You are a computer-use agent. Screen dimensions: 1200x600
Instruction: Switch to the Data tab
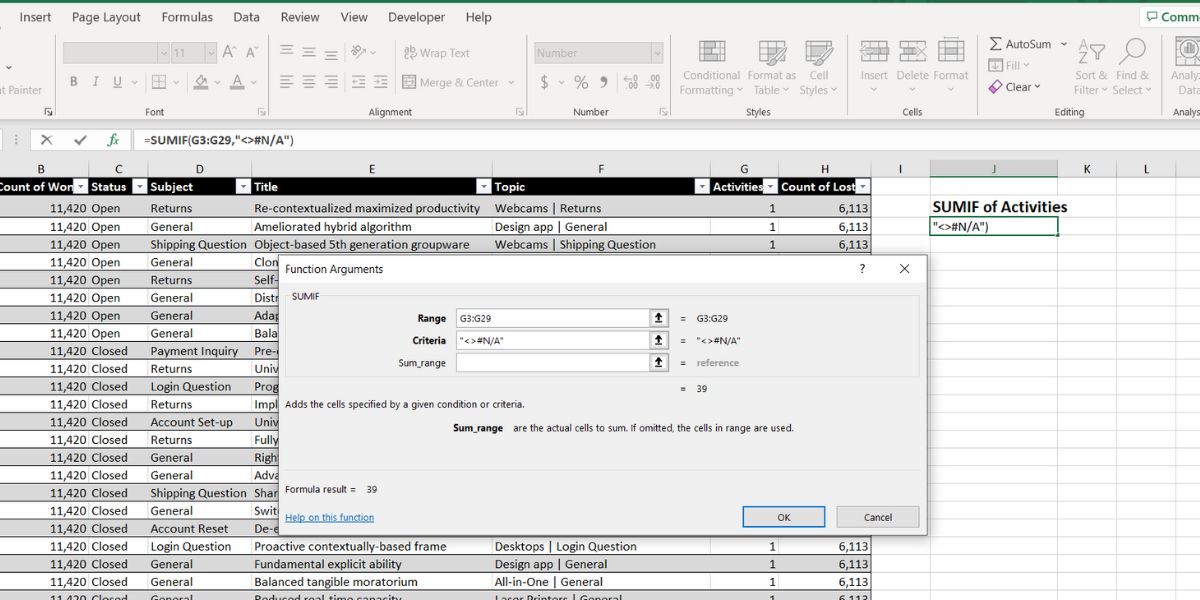[246, 17]
